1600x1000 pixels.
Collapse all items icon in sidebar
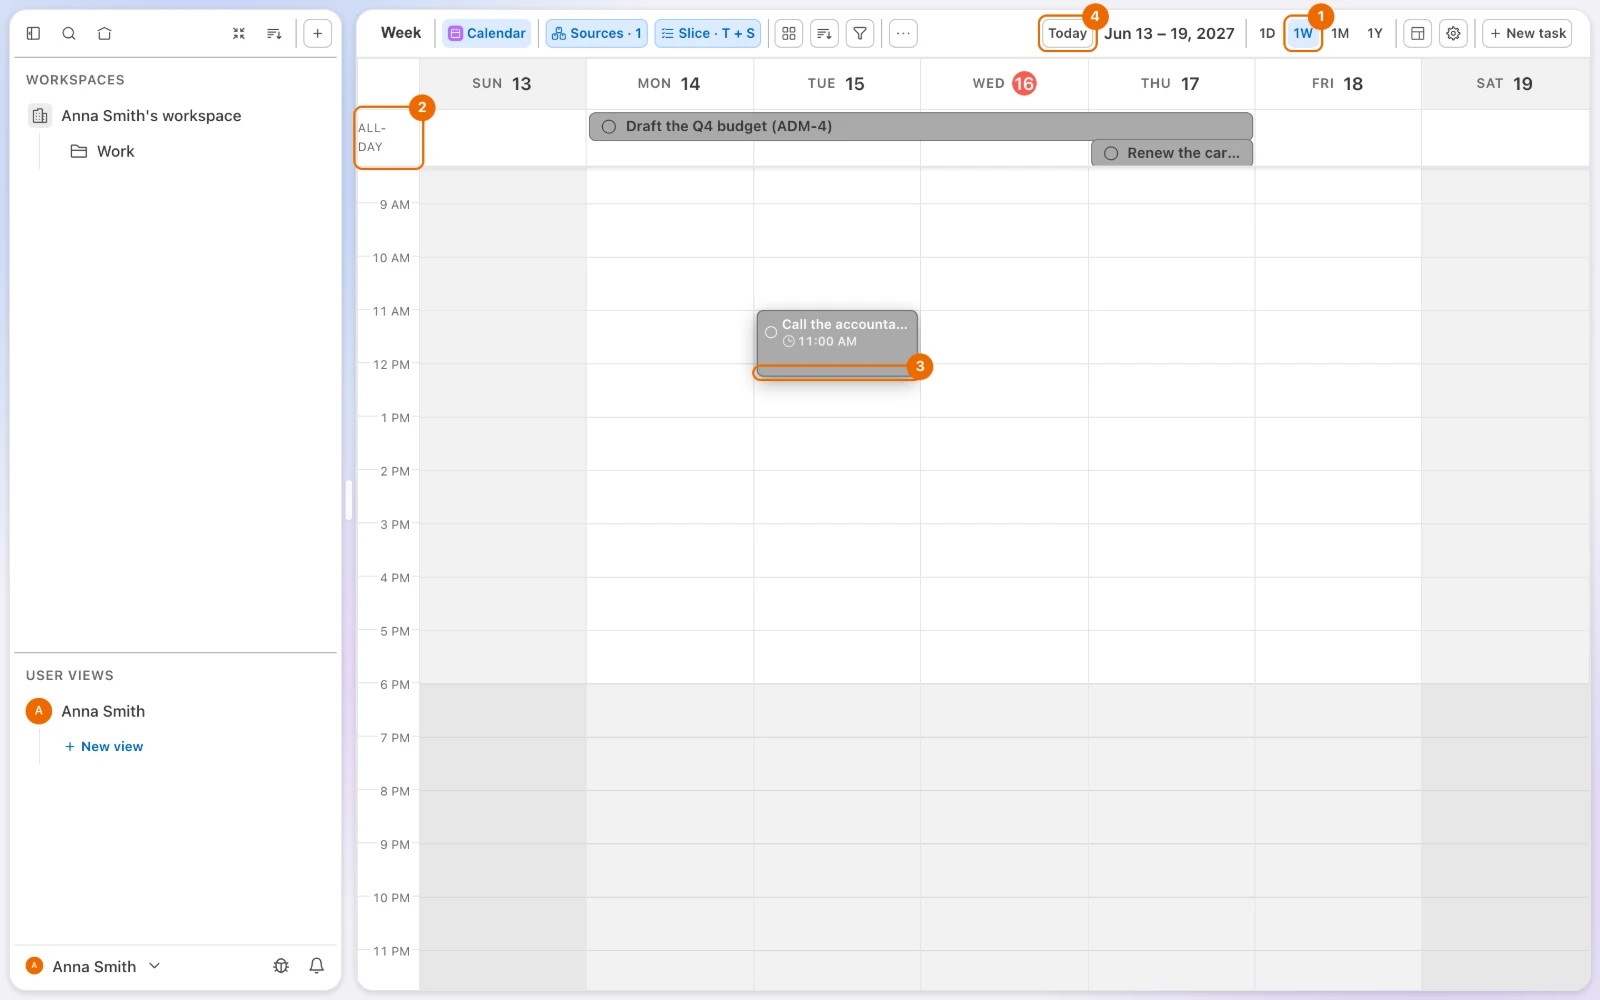(239, 33)
